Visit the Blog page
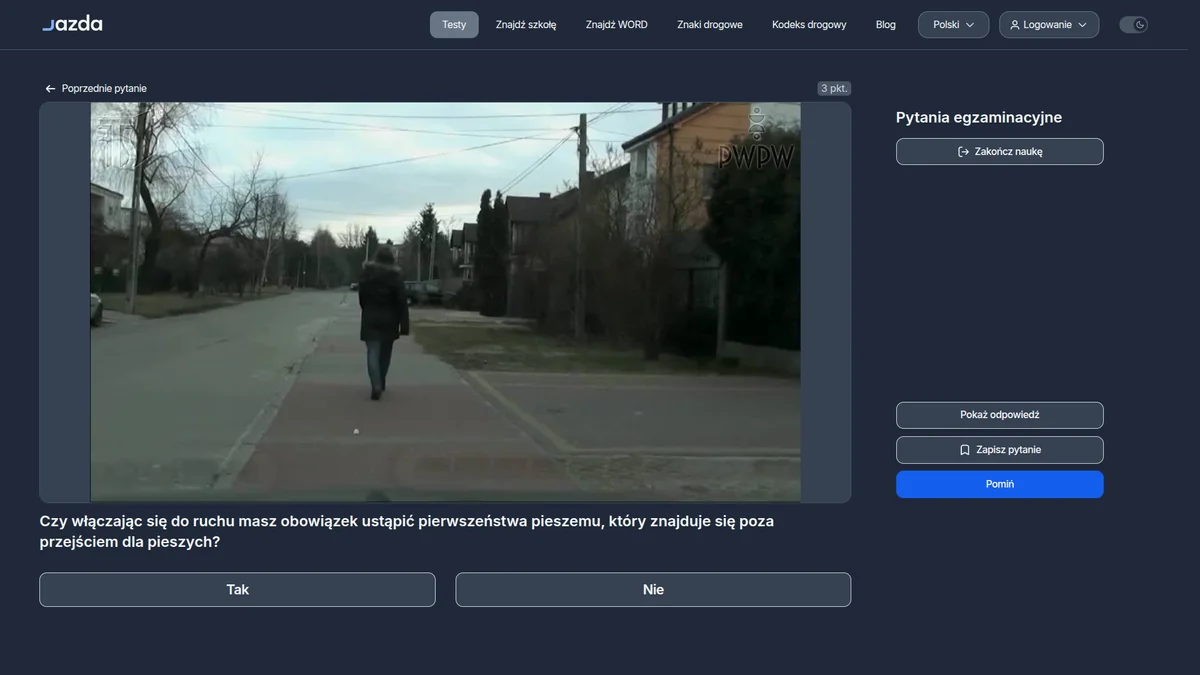 886,25
